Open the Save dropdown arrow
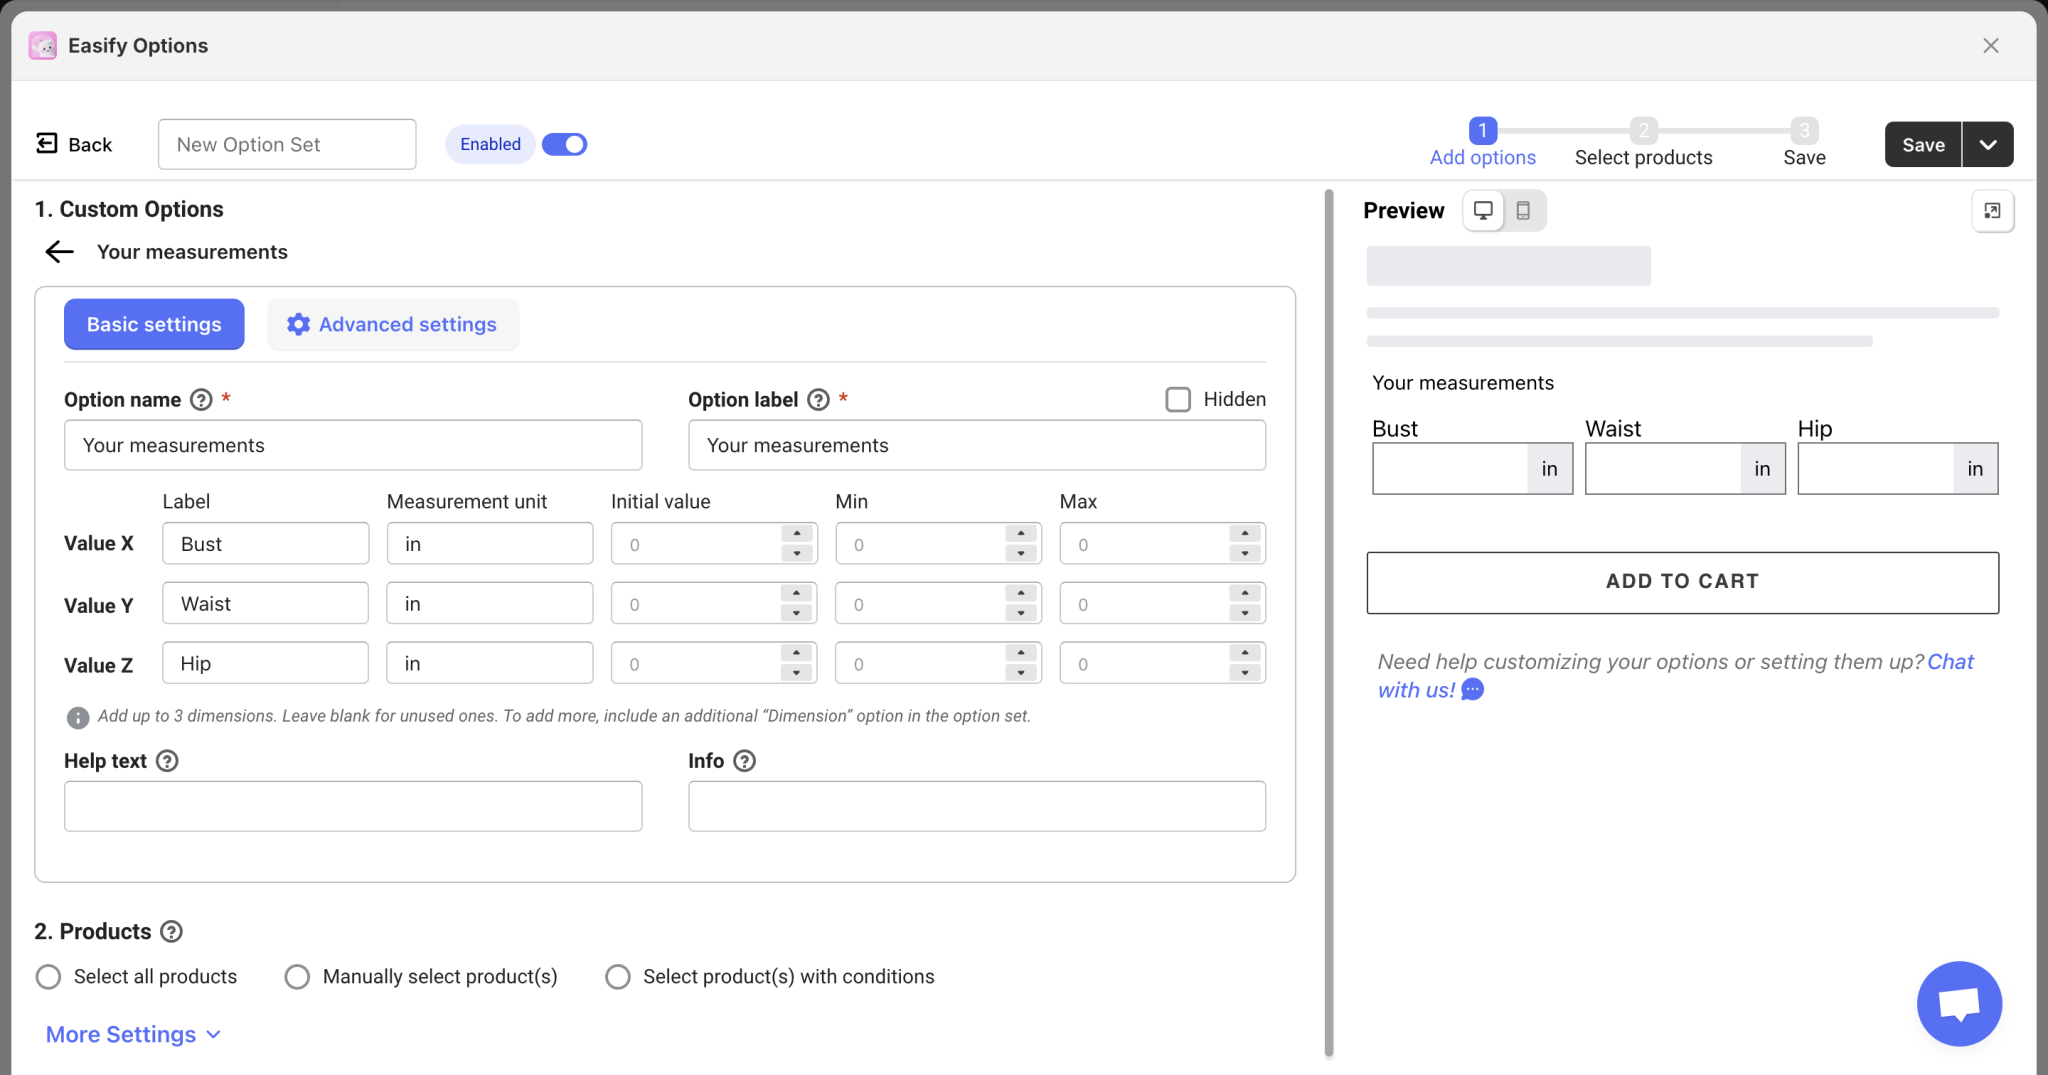2048x1075 pixels. click(1988, 145)
